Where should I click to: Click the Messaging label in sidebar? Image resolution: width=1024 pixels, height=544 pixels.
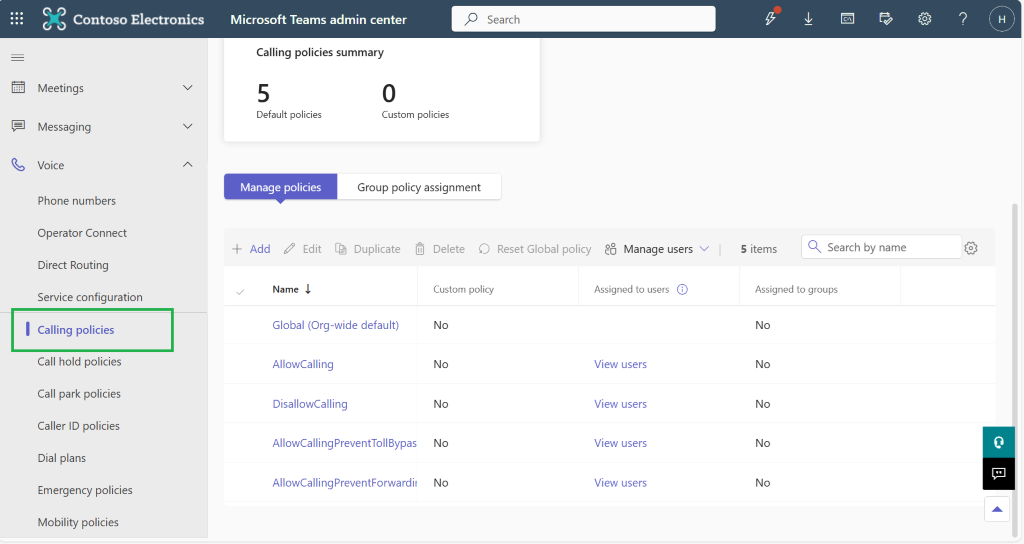click(x=64, y=127)
